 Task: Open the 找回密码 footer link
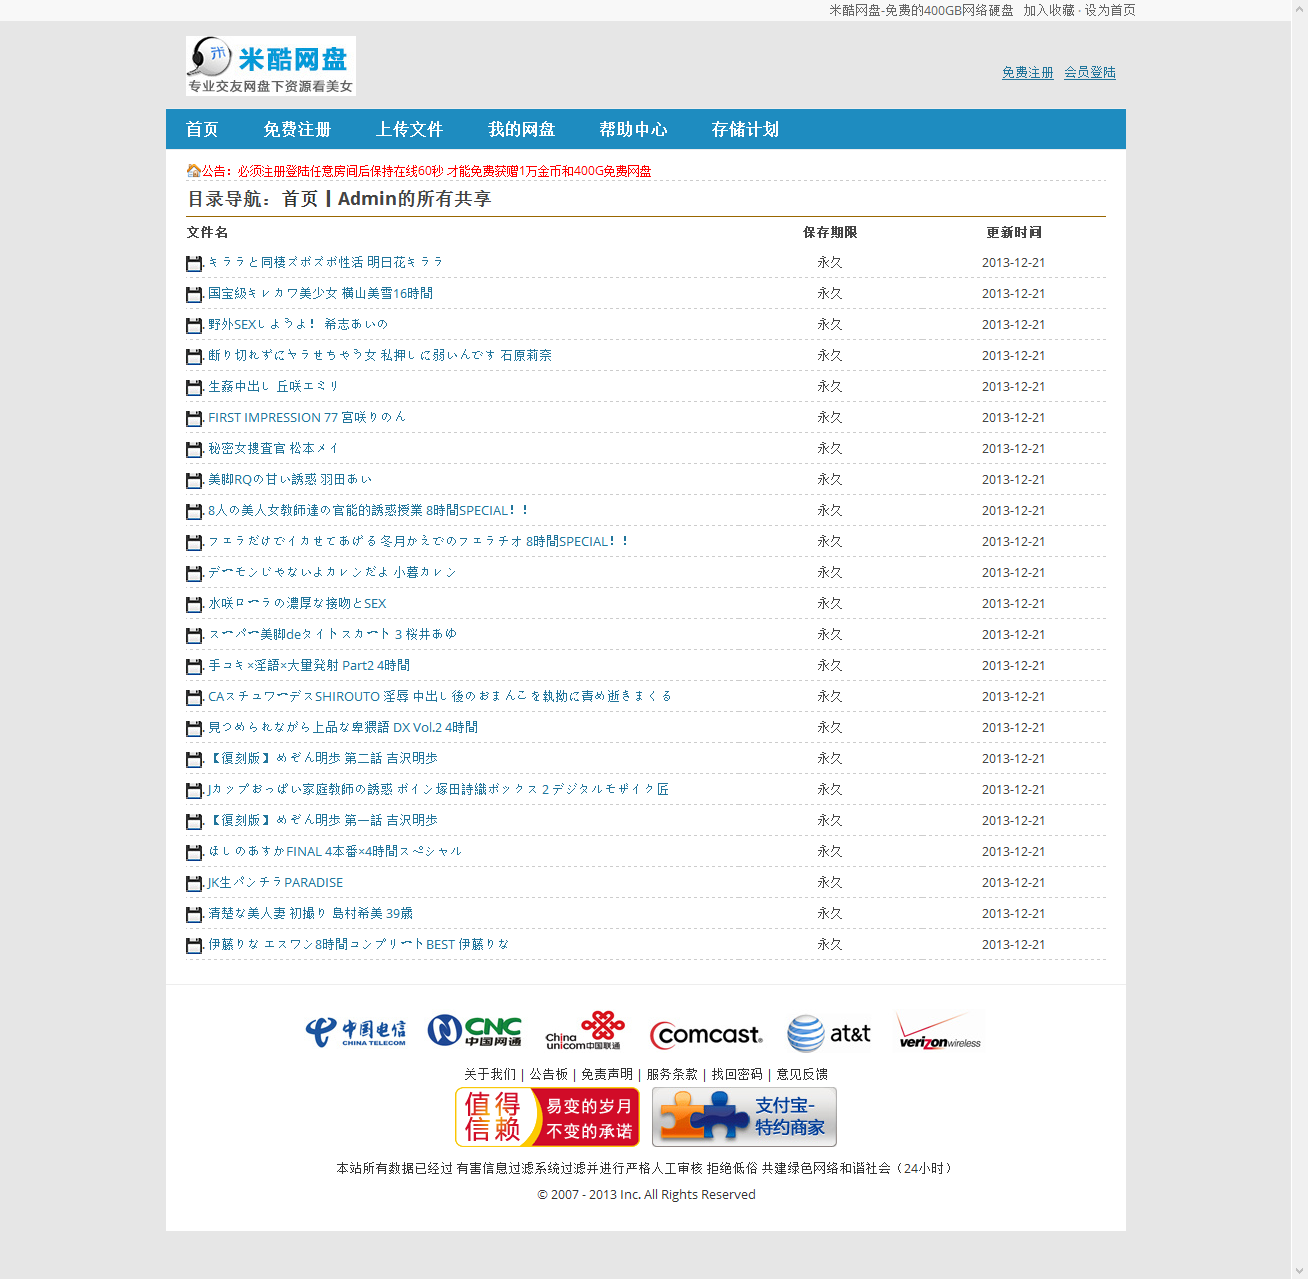pyautogui.click(x=737, y=1074)
